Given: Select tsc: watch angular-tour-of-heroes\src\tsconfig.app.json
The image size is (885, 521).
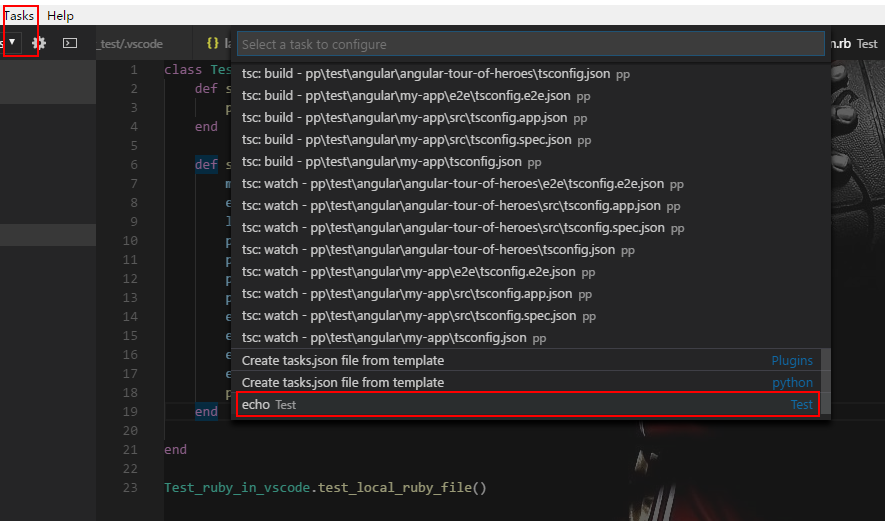Looking at the screenshot, I should tap(531, 205).
